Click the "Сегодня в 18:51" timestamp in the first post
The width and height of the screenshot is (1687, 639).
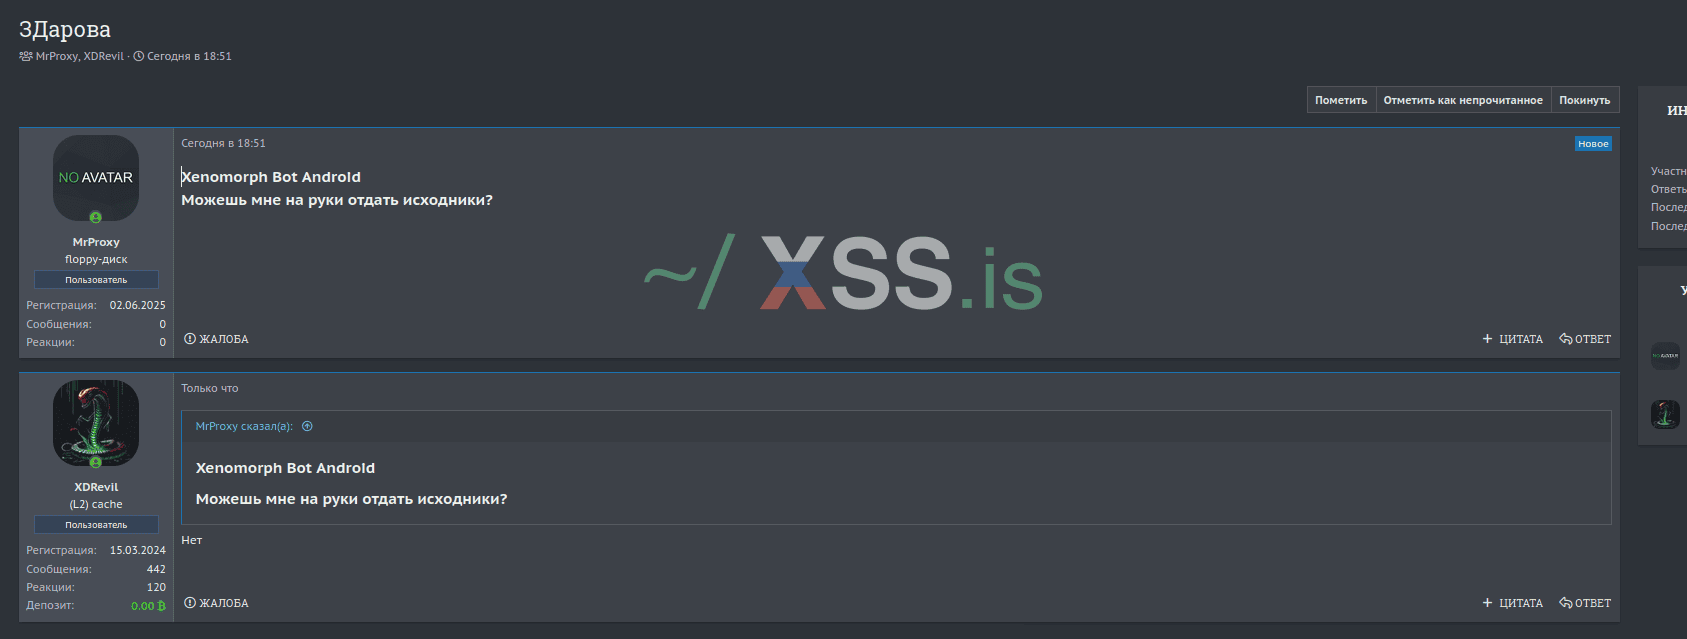pyautogui.click(x=223, y=143)
